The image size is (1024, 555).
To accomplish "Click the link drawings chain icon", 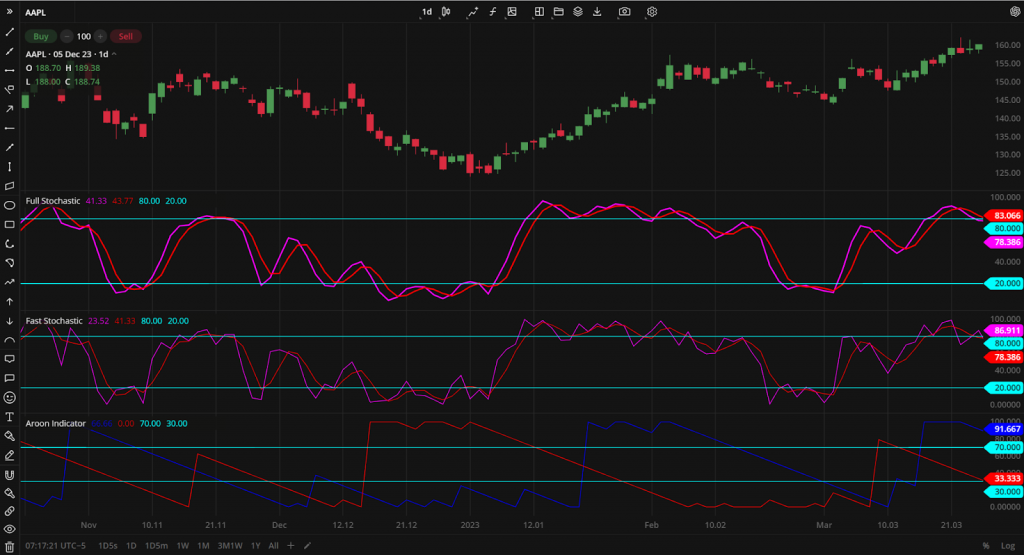I will coord(9,511).
